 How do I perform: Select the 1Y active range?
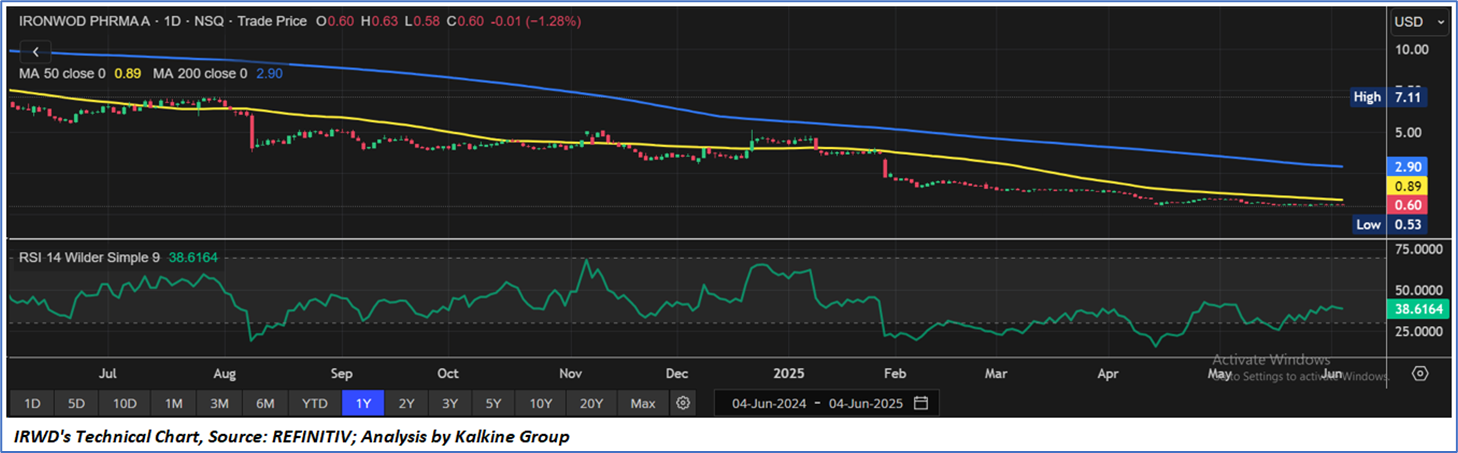(362, 404)
